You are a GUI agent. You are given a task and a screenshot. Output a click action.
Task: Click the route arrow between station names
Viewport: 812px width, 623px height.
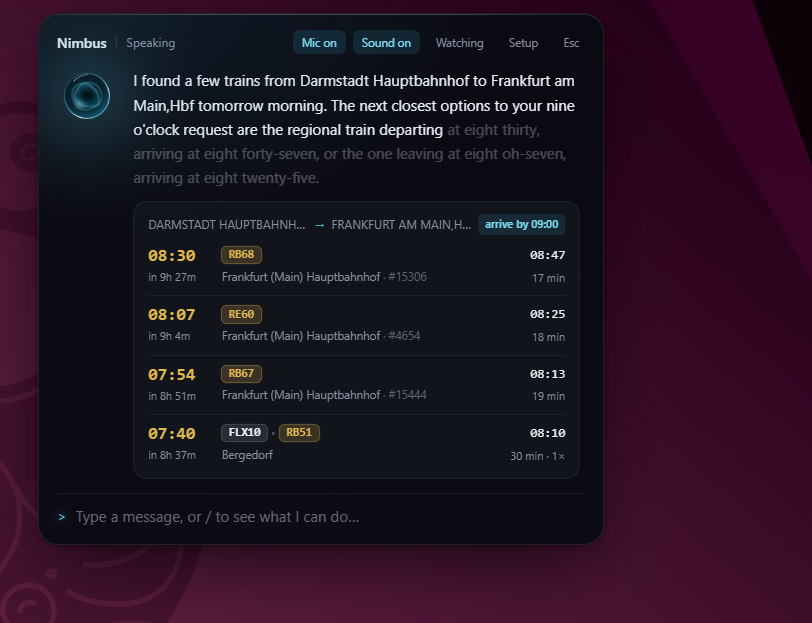point(320,225)
